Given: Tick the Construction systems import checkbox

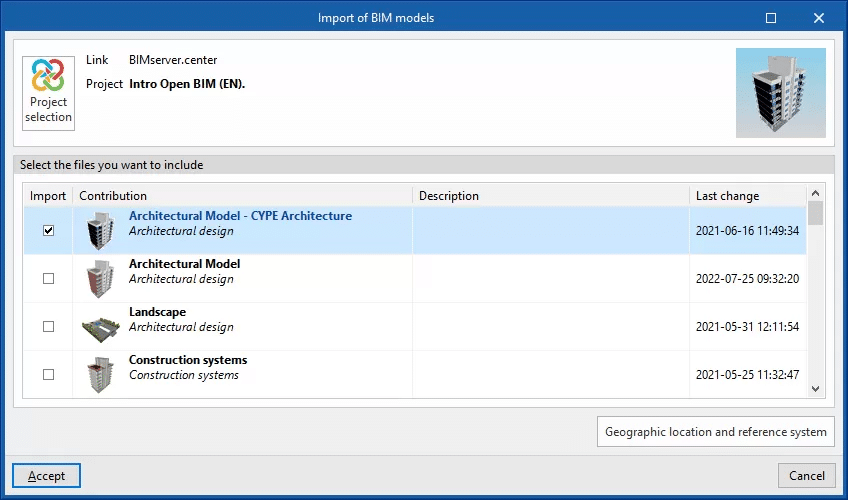Looking at the screenshot, I should tap(49, 374).
